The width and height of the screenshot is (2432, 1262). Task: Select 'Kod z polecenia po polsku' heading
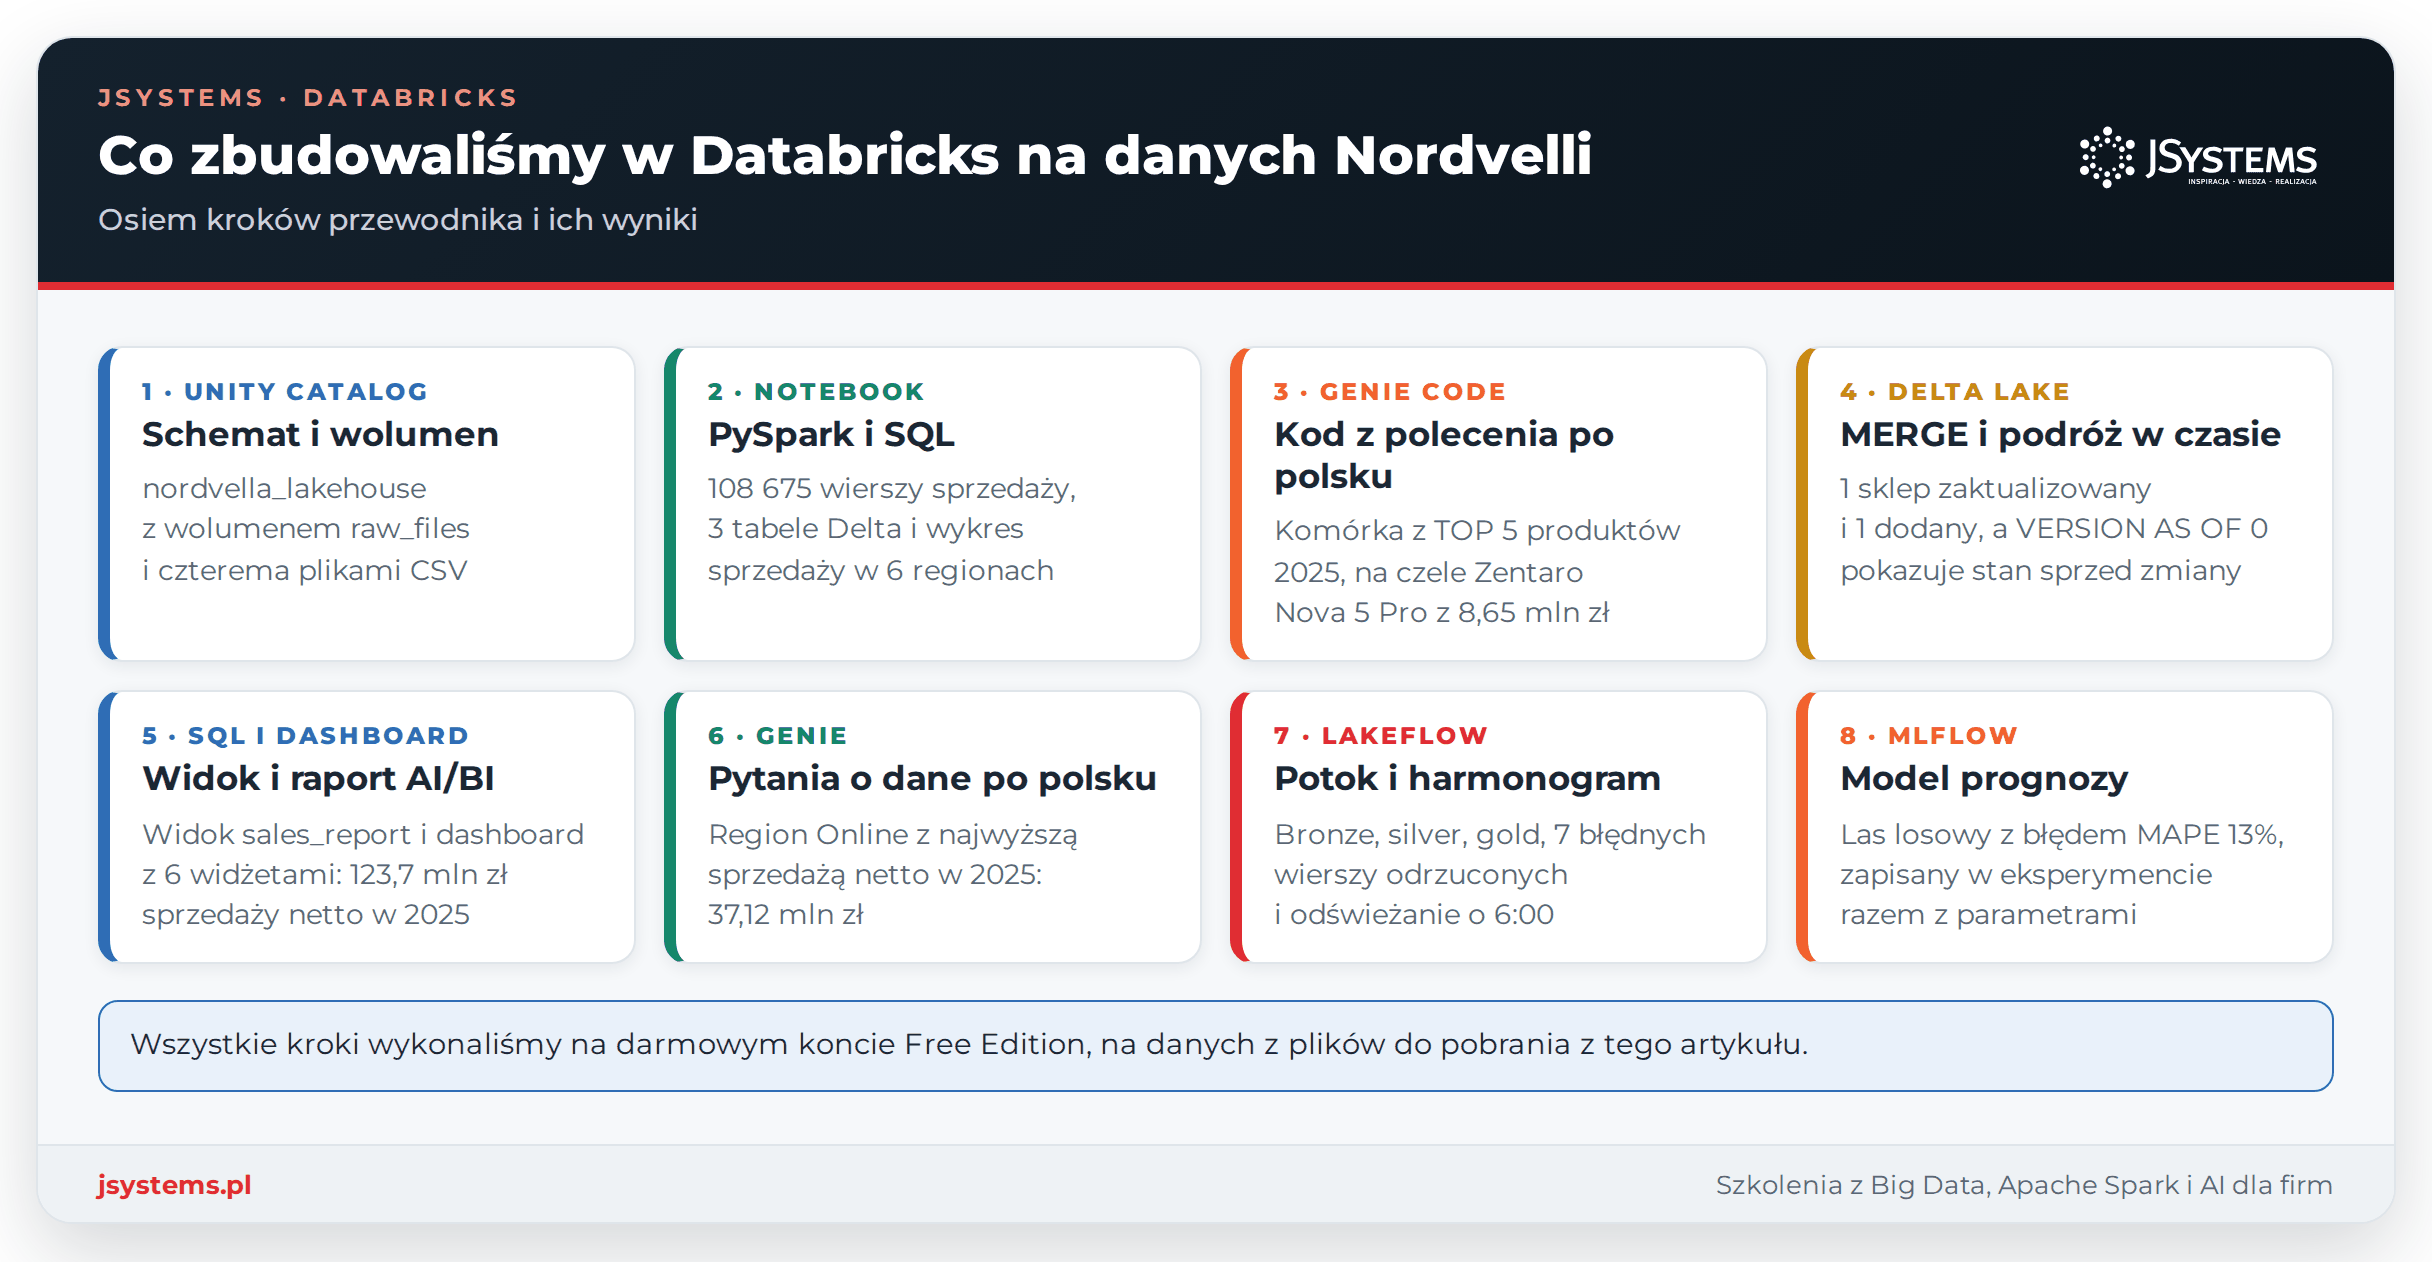(x=1444, y=455)
